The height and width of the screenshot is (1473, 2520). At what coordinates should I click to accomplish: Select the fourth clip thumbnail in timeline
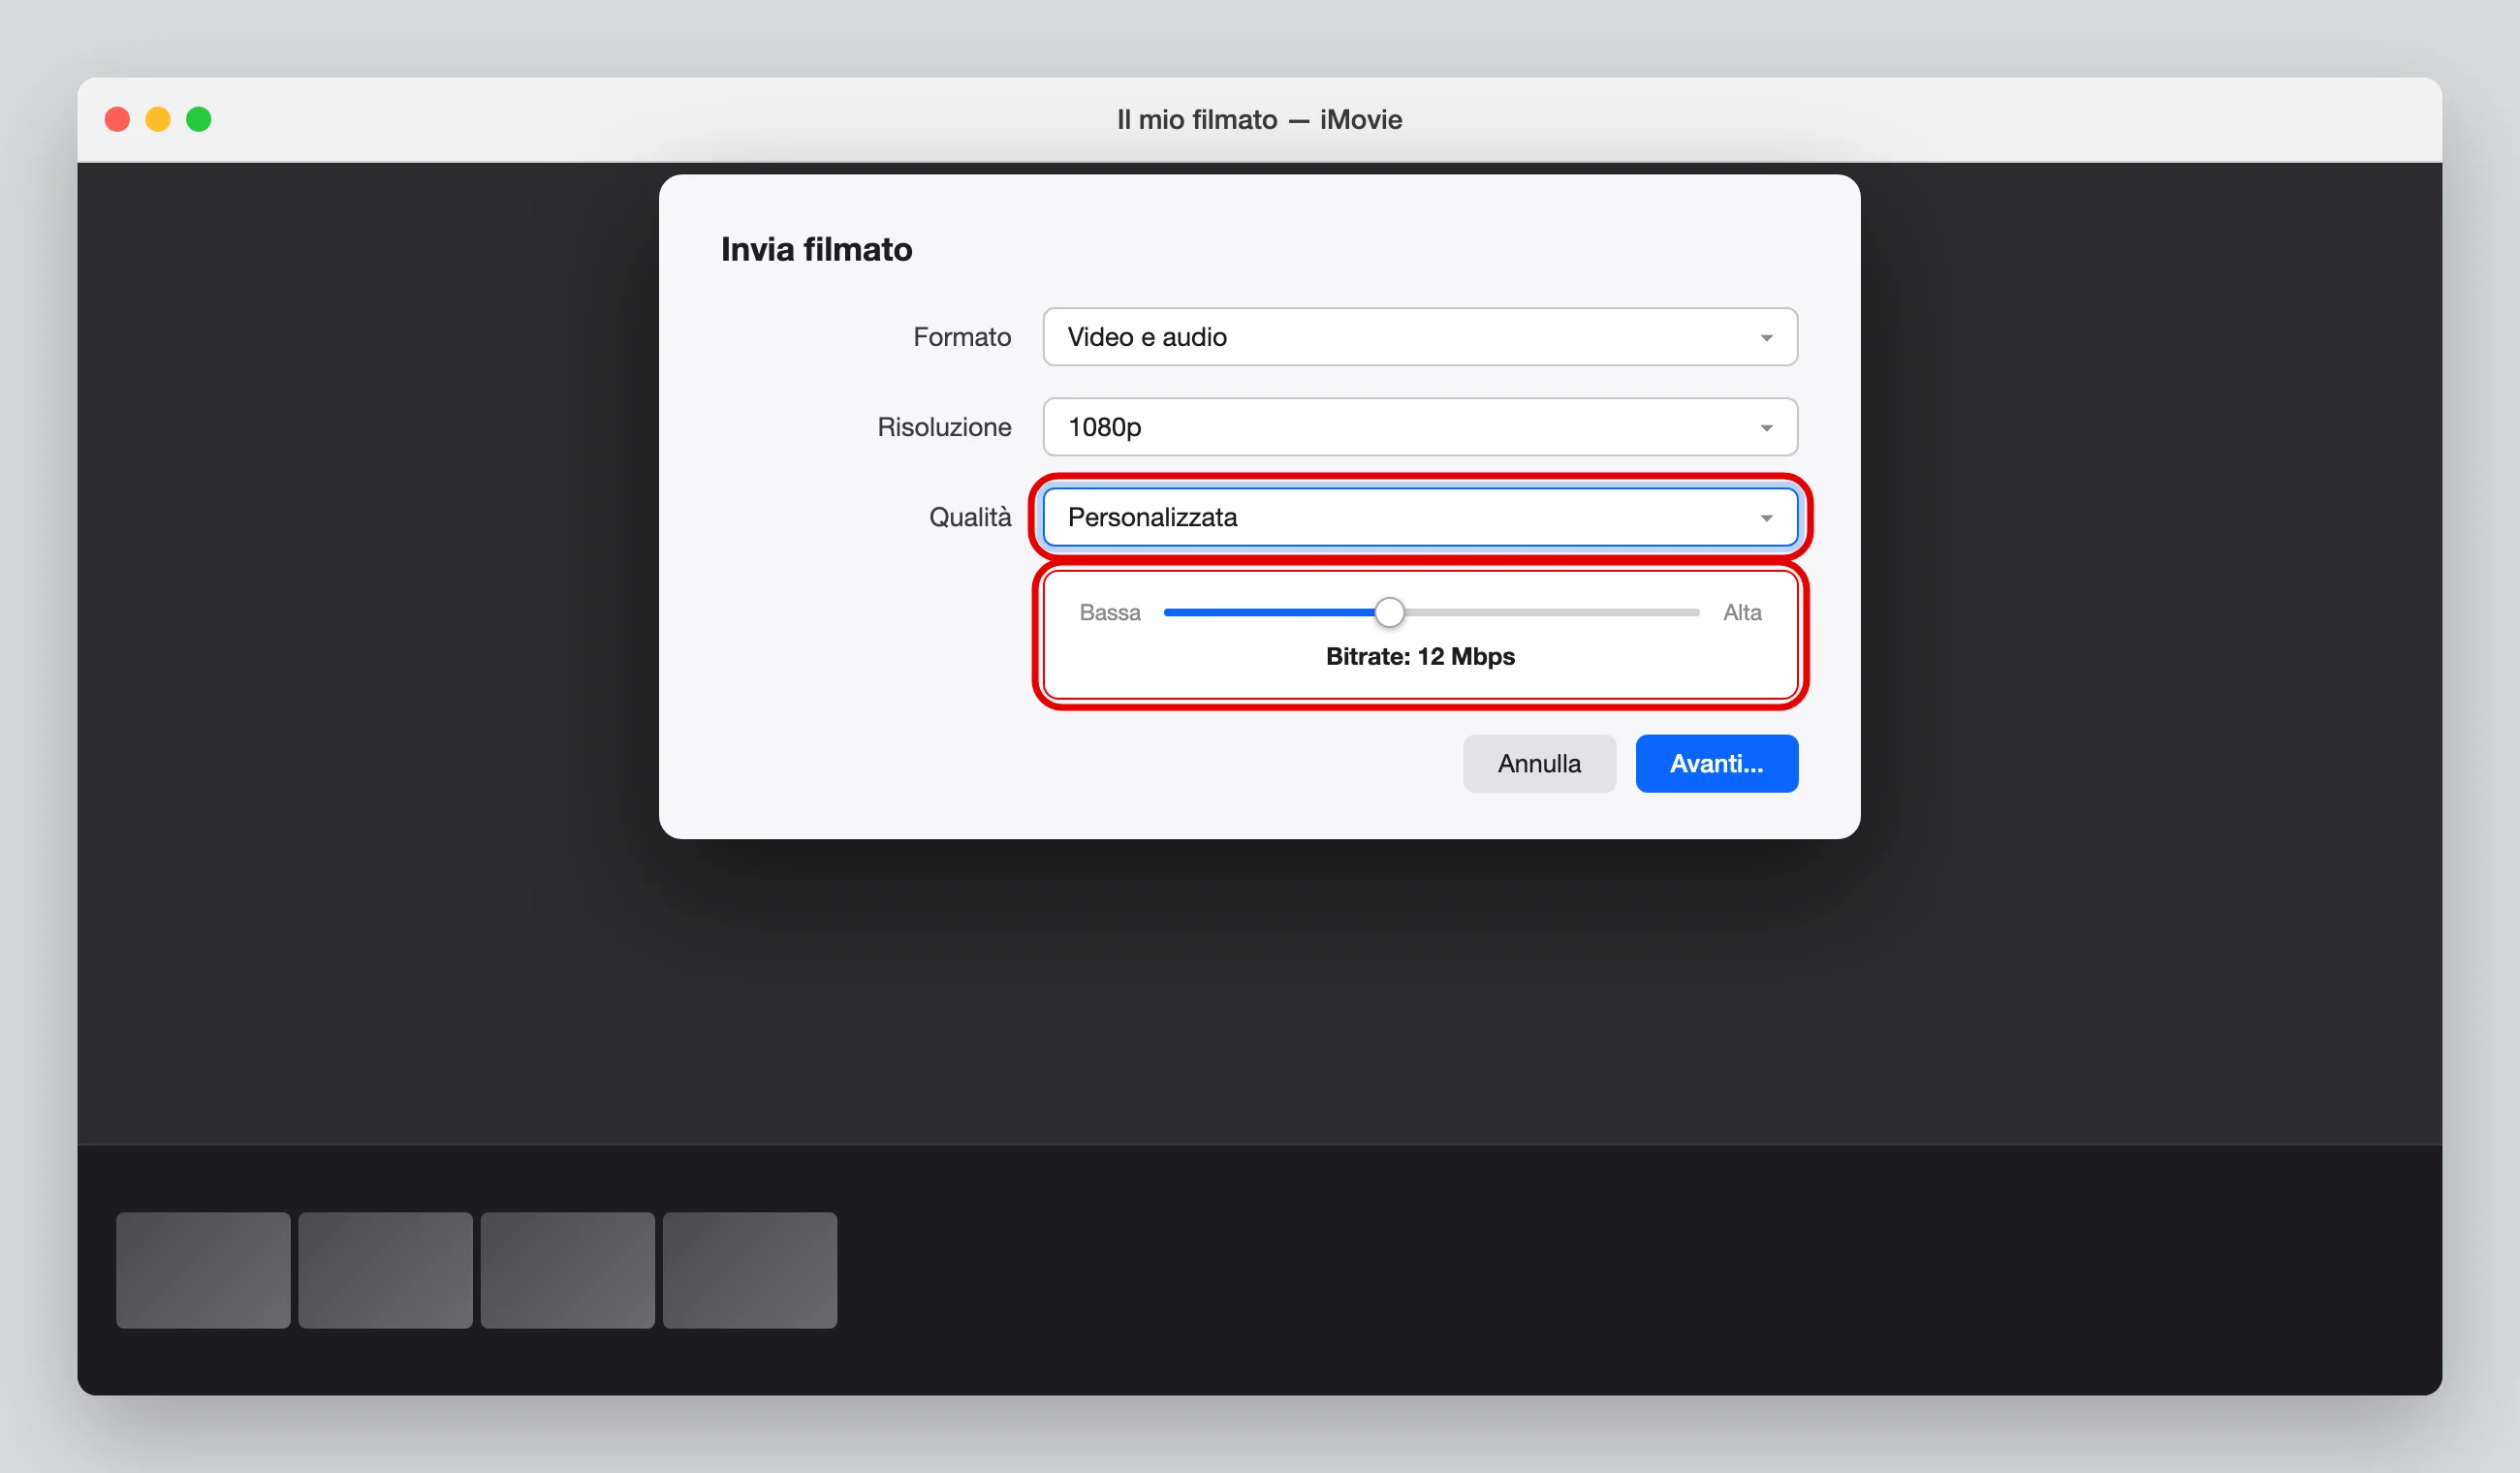click(x=750, y=1270)
